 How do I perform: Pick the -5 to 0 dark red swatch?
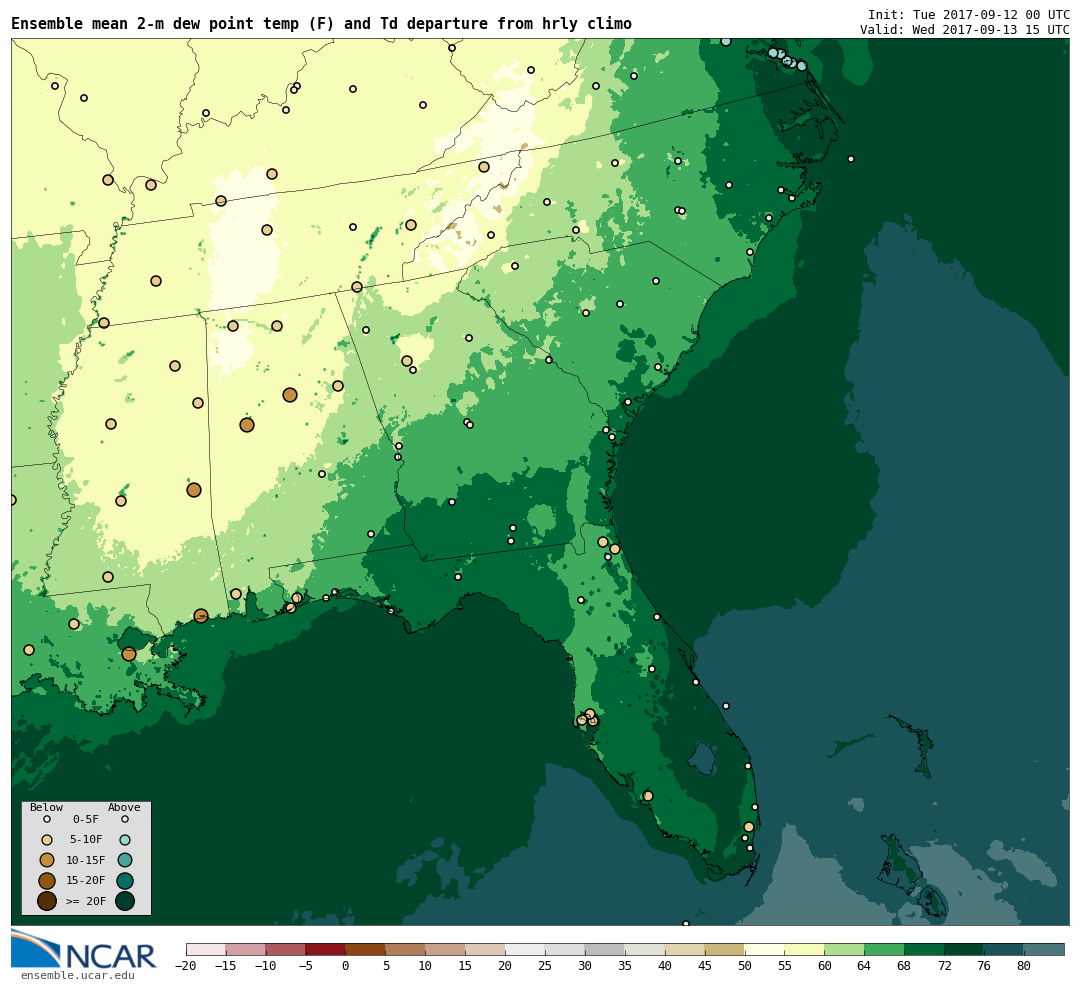326,949
